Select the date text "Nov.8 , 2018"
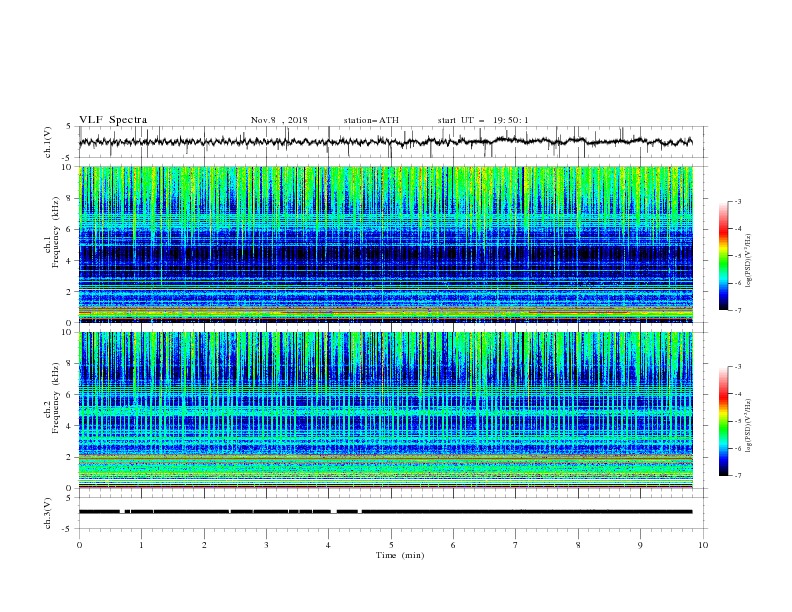792x612 pixels. pos(279,120)
